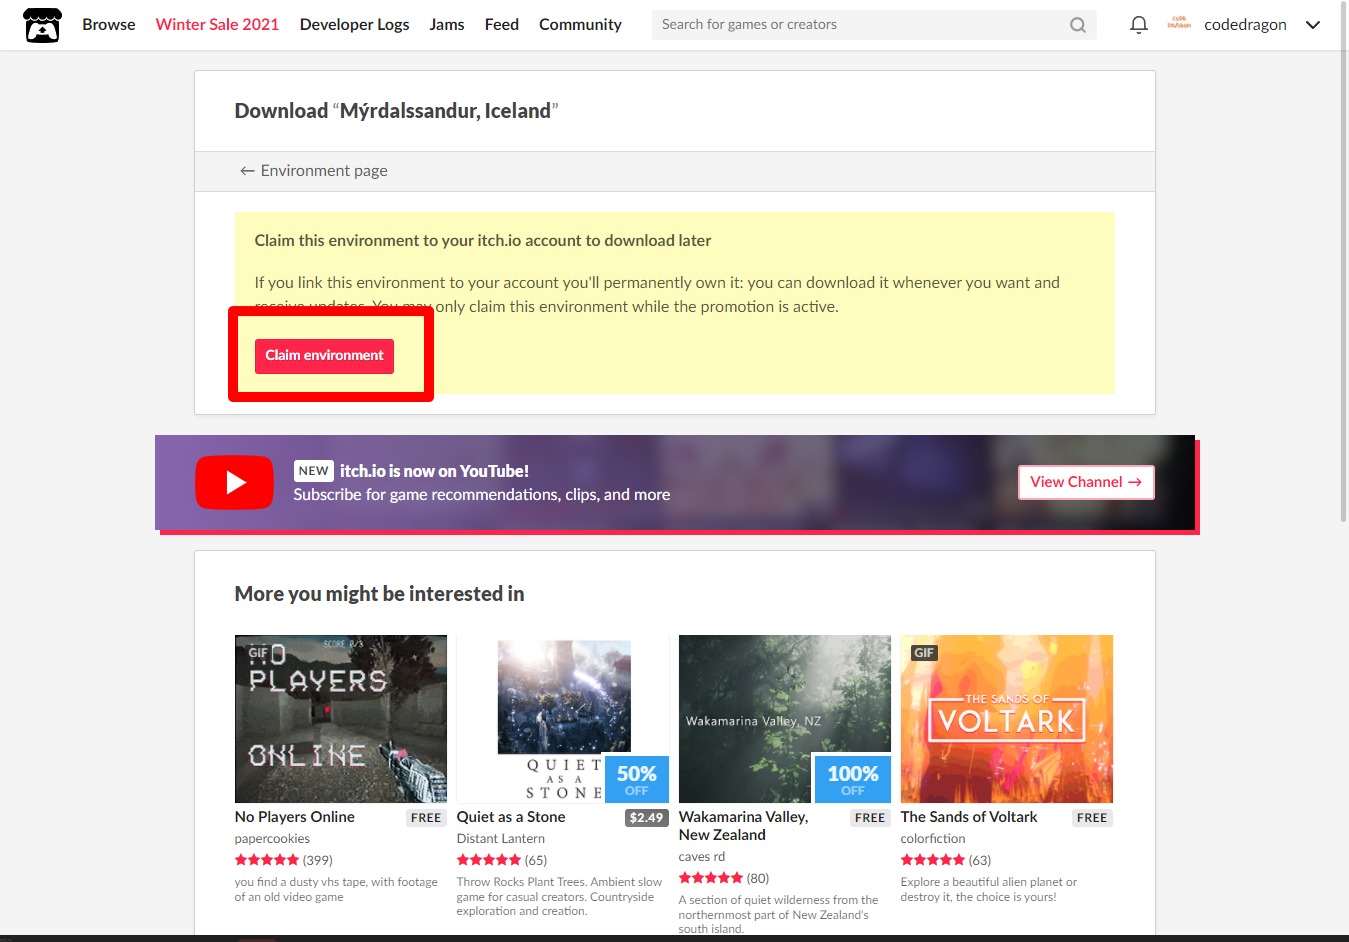The width and height of the screenshot is (1349, 942).
Task: Click the 'More you might be interested in' heading
Action: tap(379, 594)
